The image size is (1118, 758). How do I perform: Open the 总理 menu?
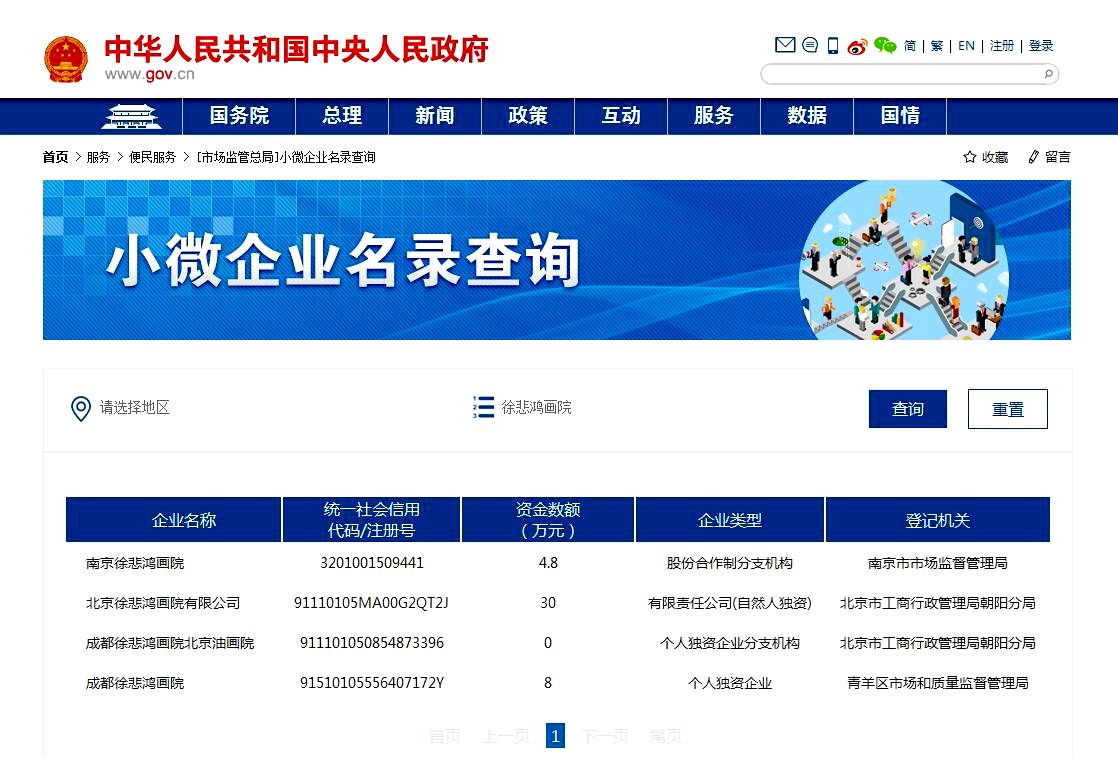click(342, 116)
